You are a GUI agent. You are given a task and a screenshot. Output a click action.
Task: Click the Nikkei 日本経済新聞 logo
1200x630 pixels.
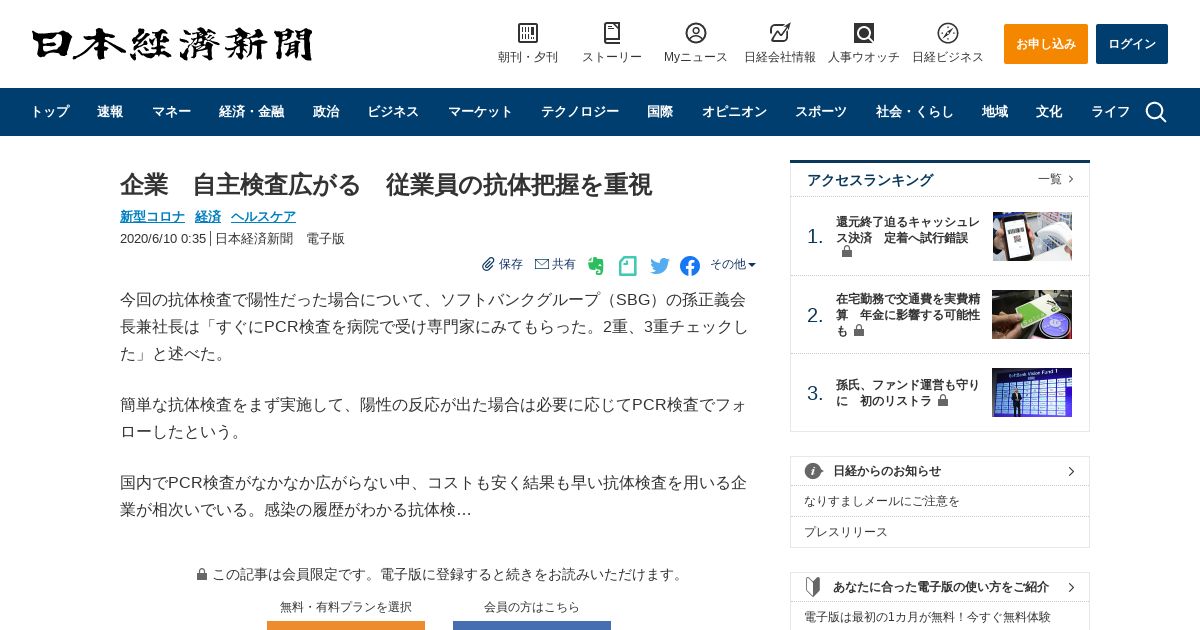click(172, 44)
